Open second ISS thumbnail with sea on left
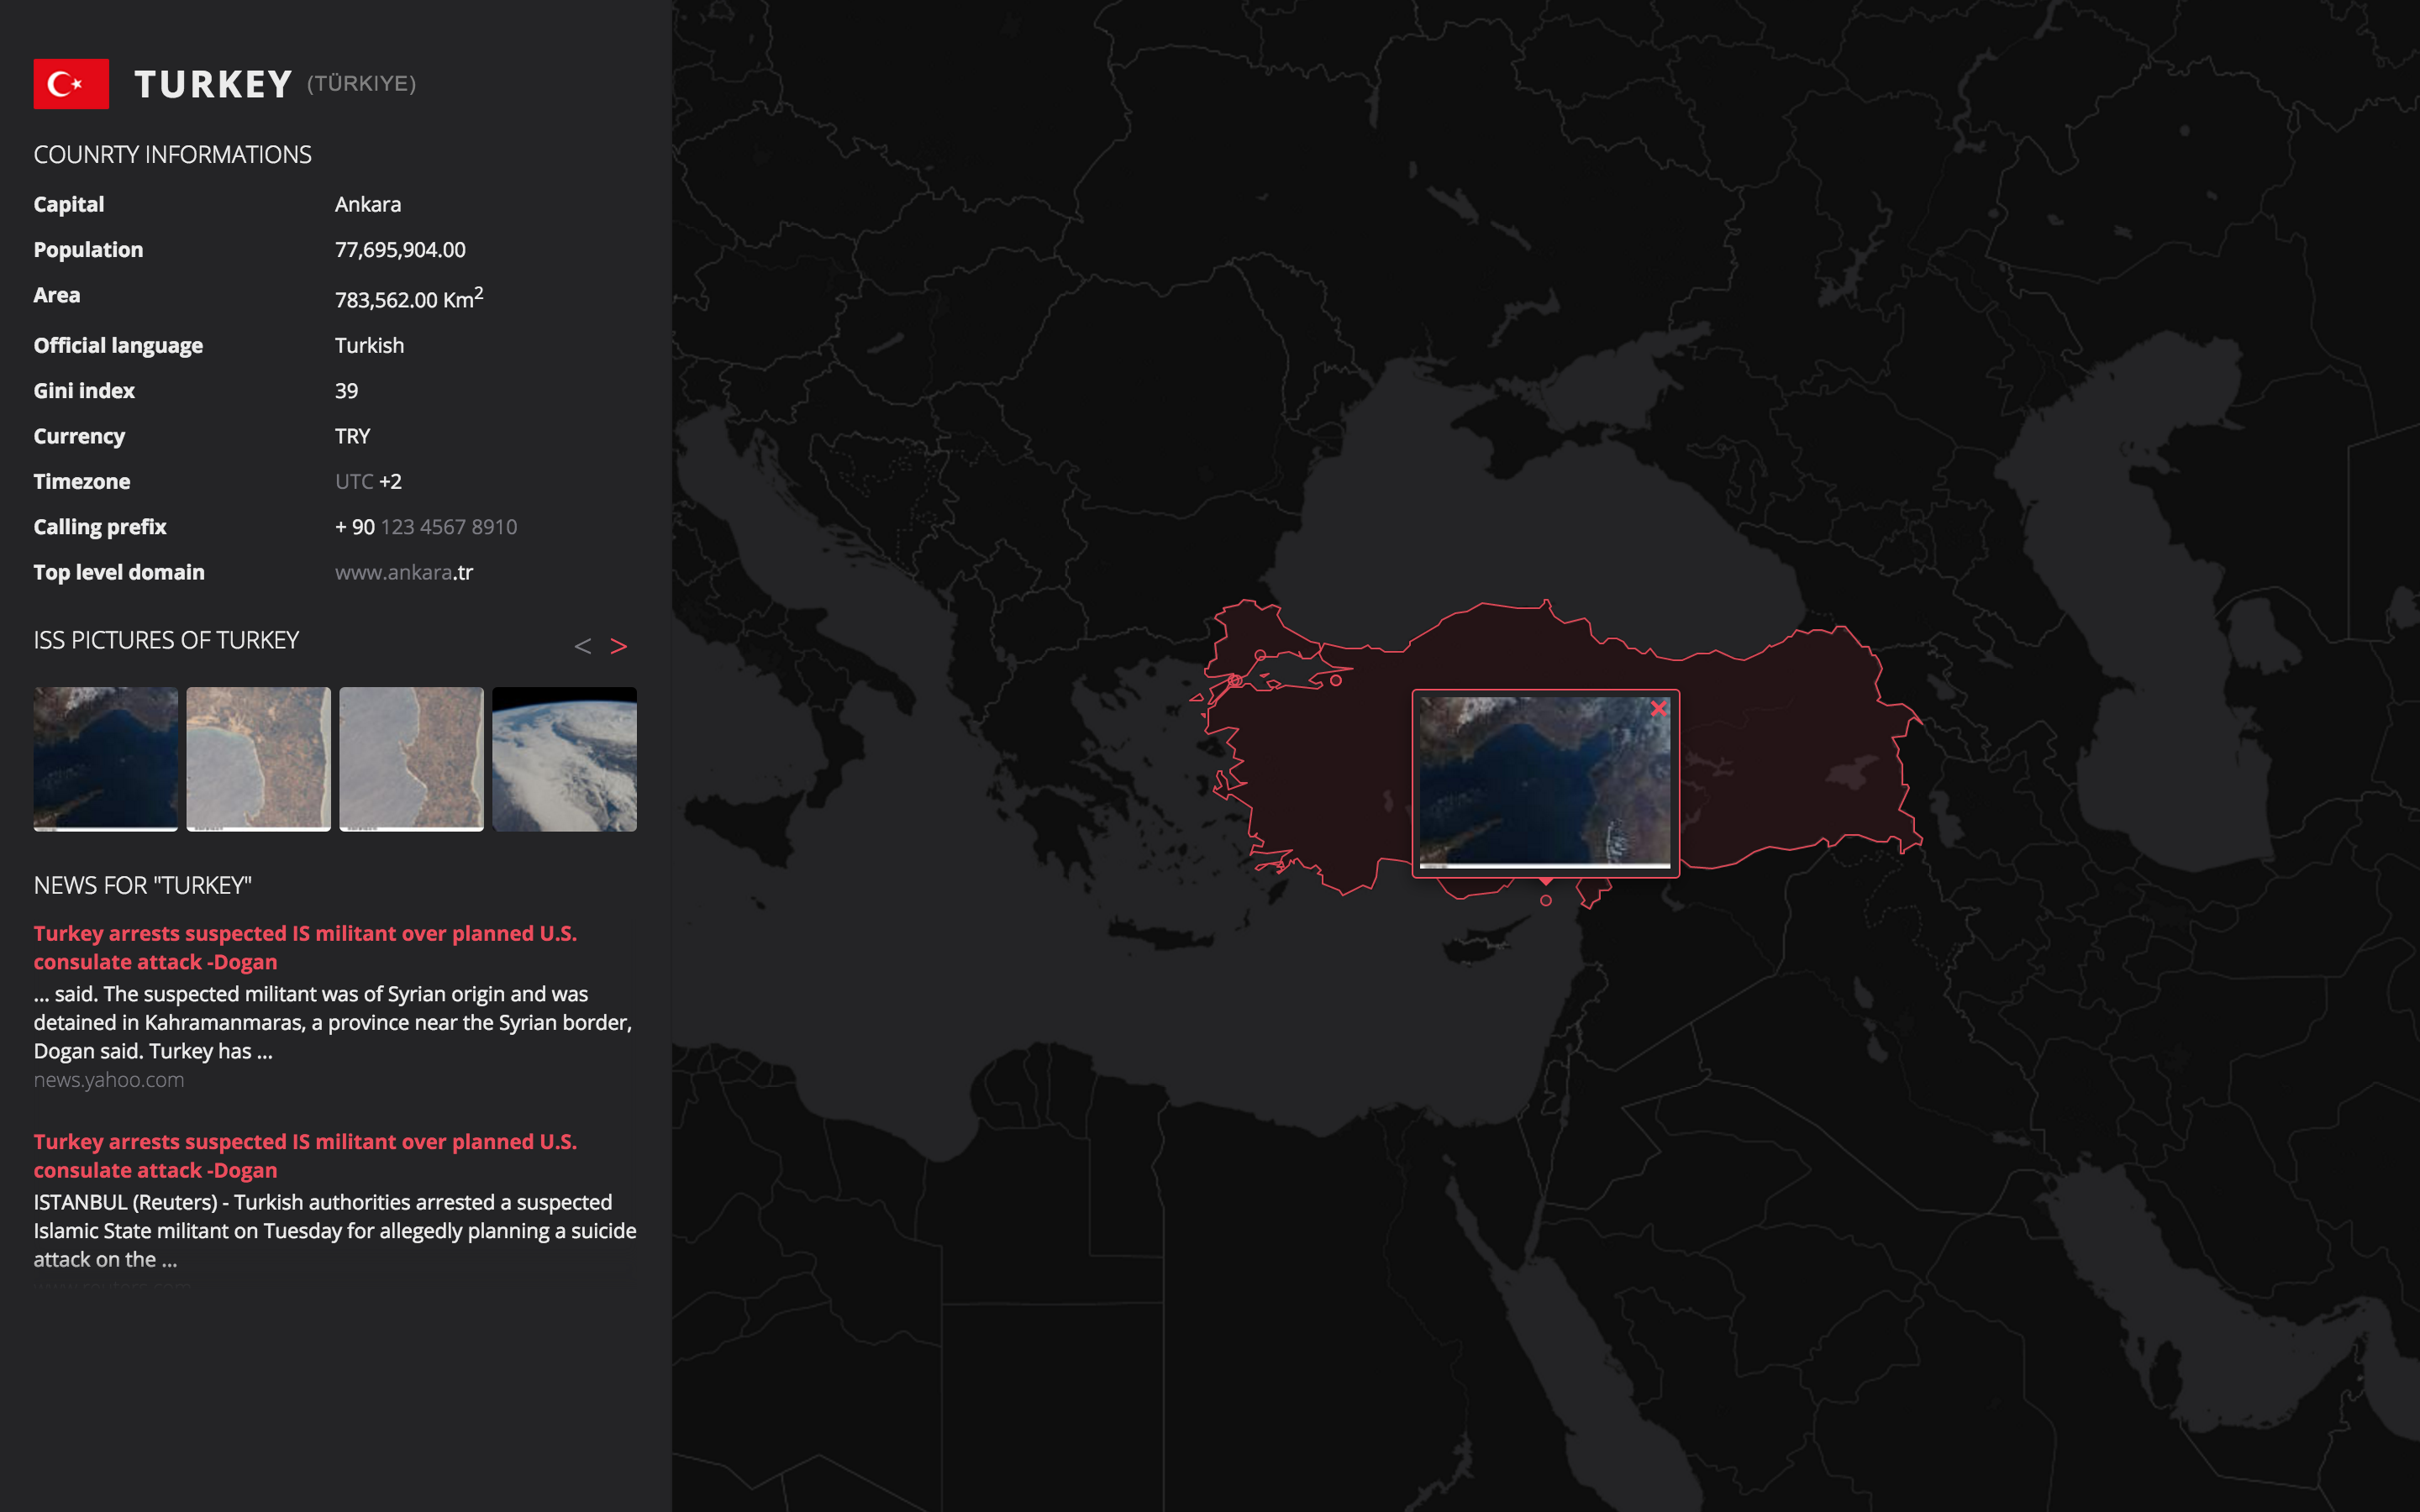Viewport: 2420px width, 1512px height. click(258, 758)
